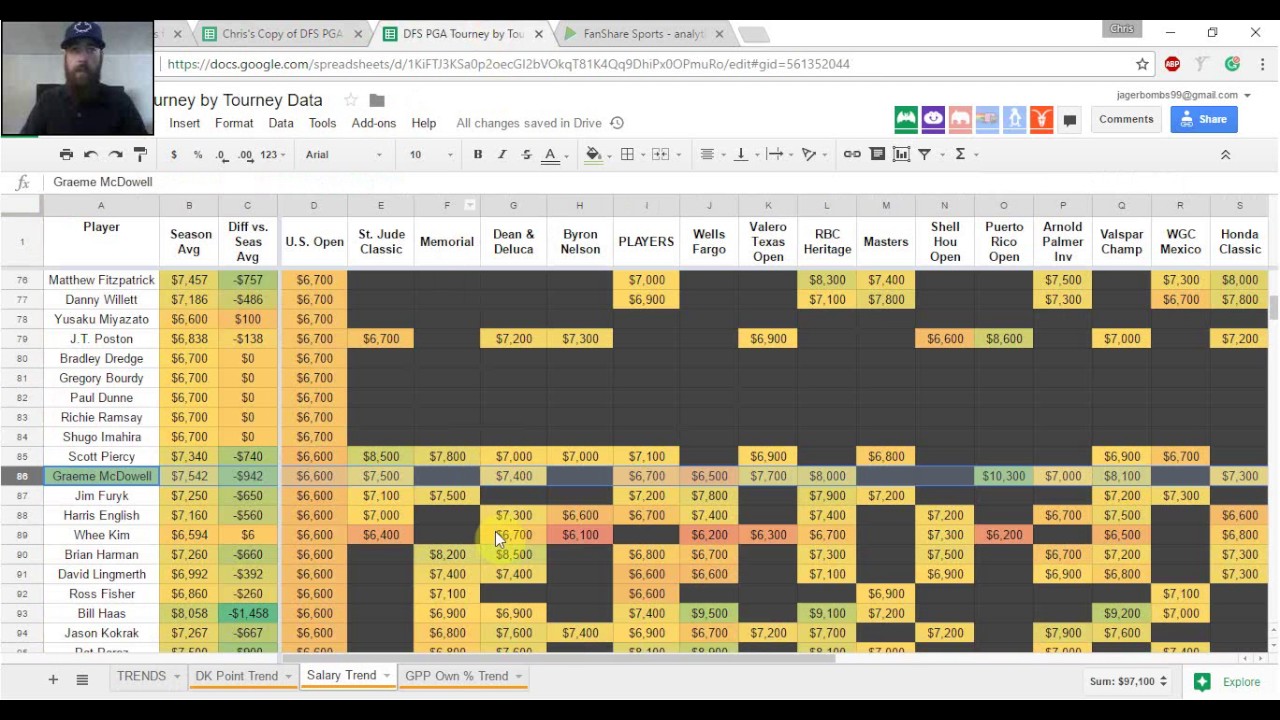This screenshot has width=1280, height=720.
Task: Switch to Chris's Copy of DFS PGA tab
Action: [282, 34]
